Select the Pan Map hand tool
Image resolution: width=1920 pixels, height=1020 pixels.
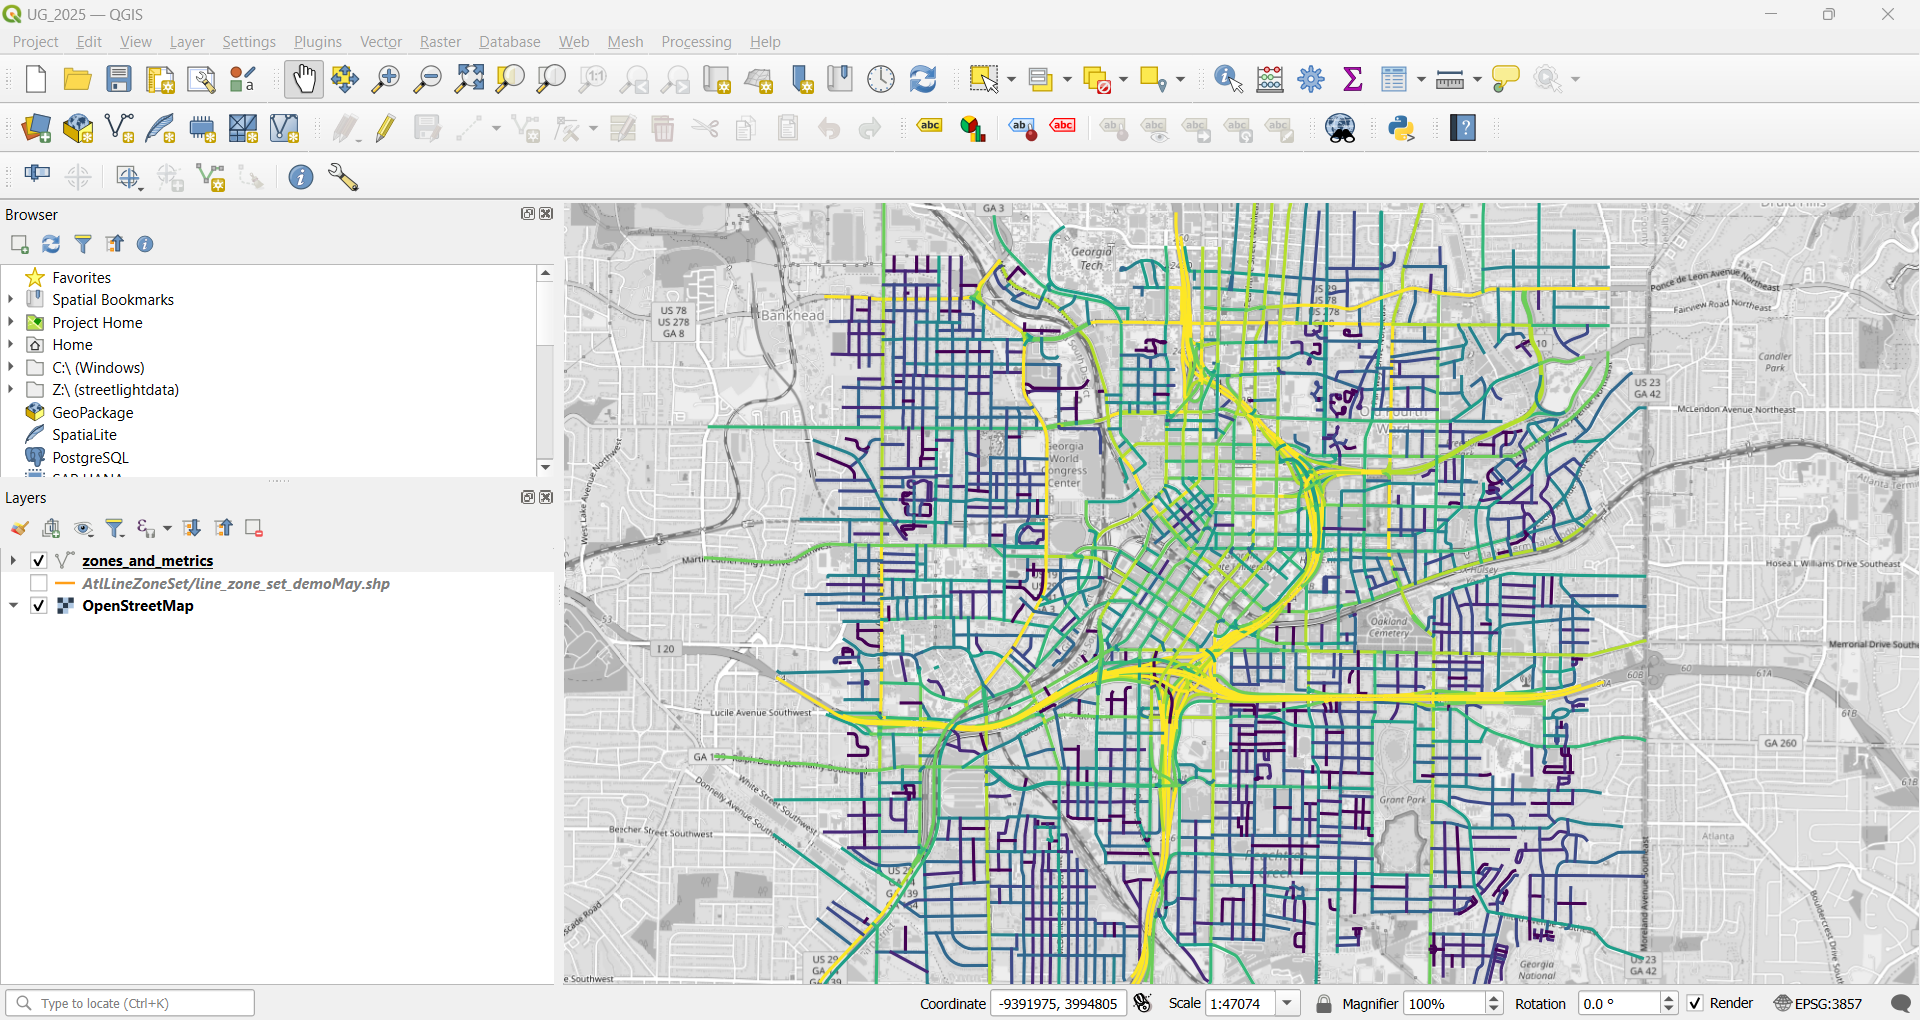coord(304,79)
